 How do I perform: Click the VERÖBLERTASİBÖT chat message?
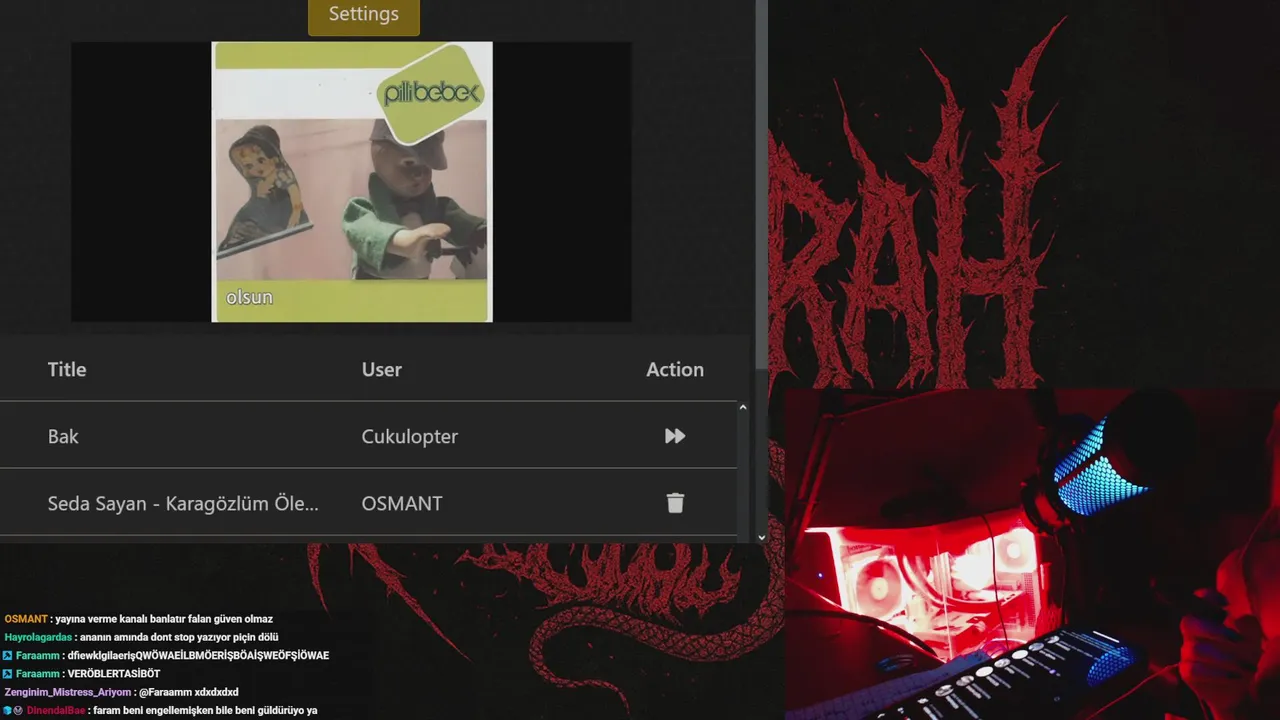114,674
